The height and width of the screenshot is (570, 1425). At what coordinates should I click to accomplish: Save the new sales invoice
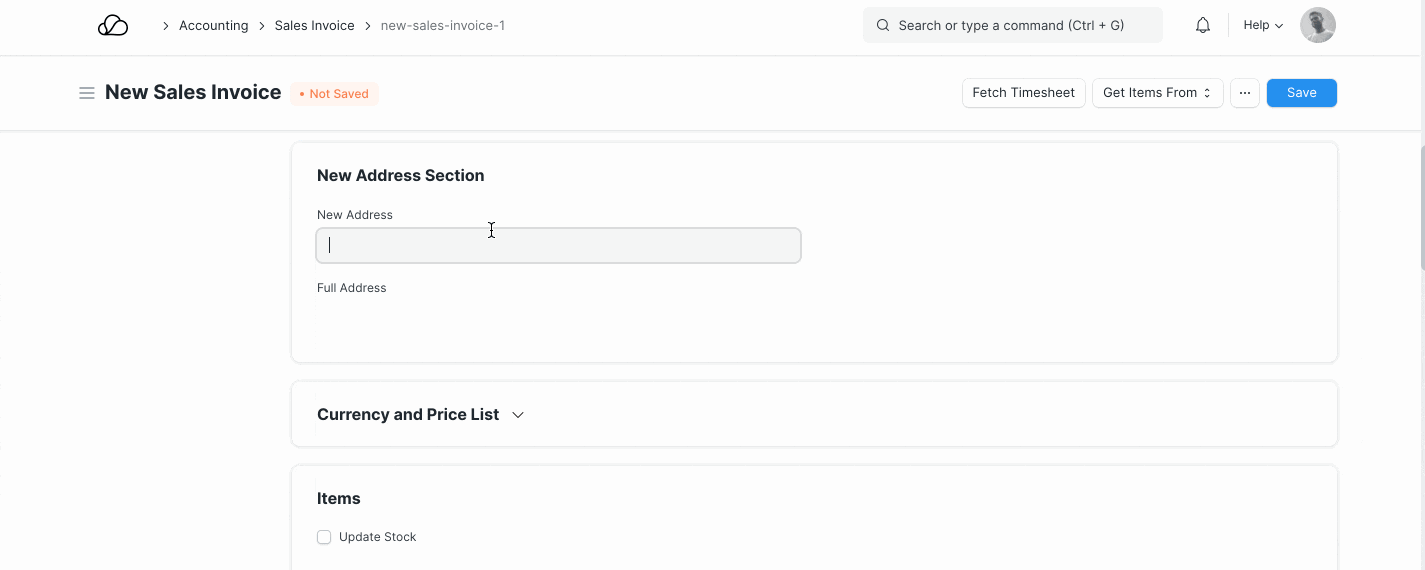[1301, 93]
